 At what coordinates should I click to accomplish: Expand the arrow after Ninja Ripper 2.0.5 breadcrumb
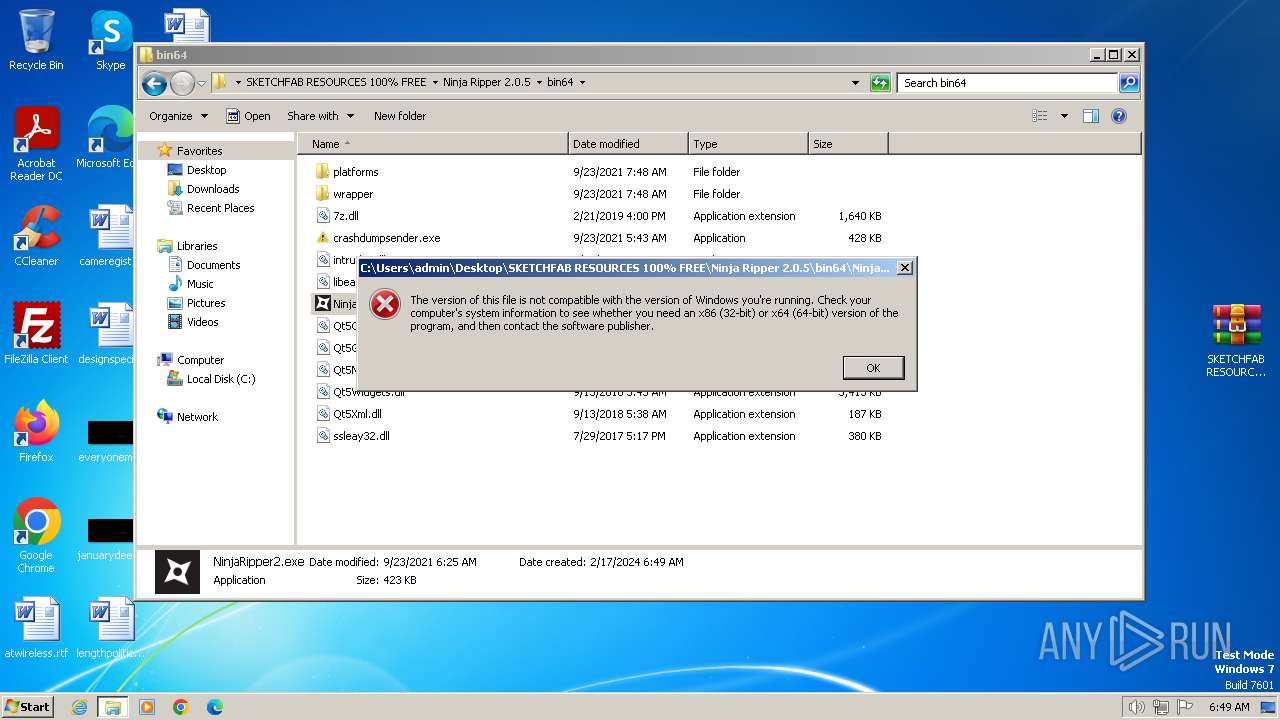click(x=539, y=83)
